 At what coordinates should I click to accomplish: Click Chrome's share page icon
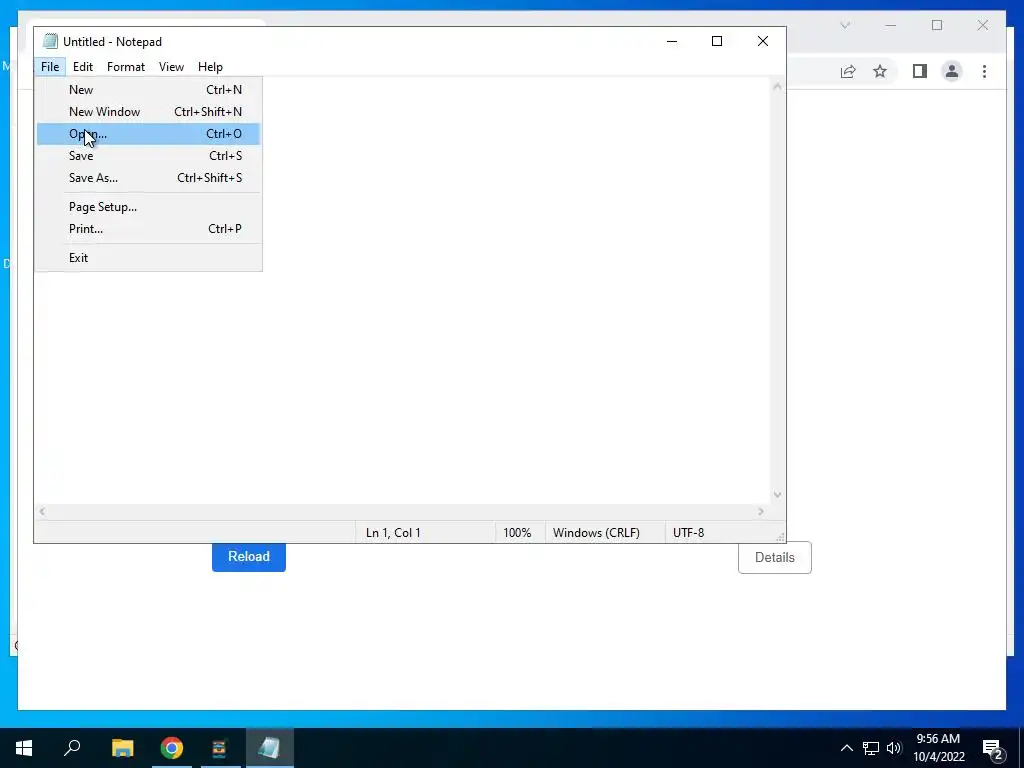tap(848, 71)
